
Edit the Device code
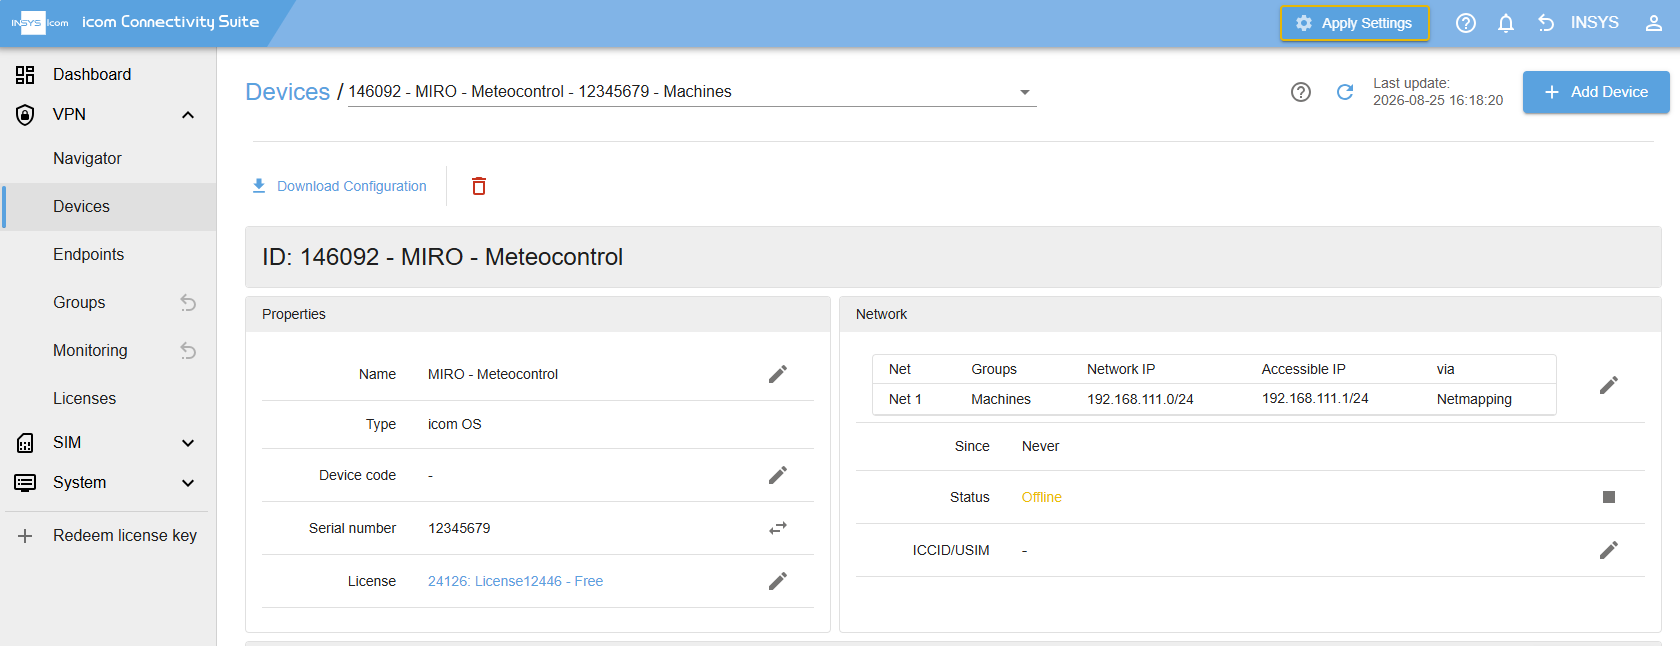[778, 475]
